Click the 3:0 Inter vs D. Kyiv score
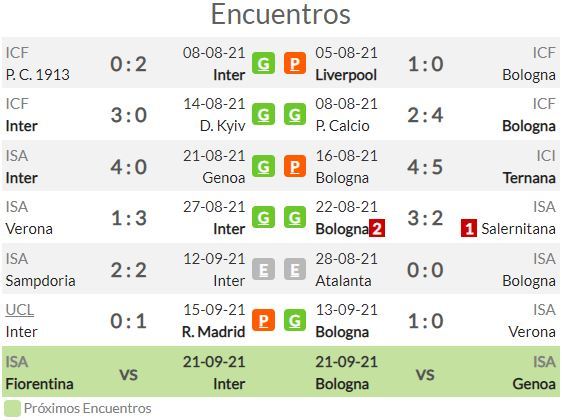This screenshot has height=420, width=562. [129, 115]
